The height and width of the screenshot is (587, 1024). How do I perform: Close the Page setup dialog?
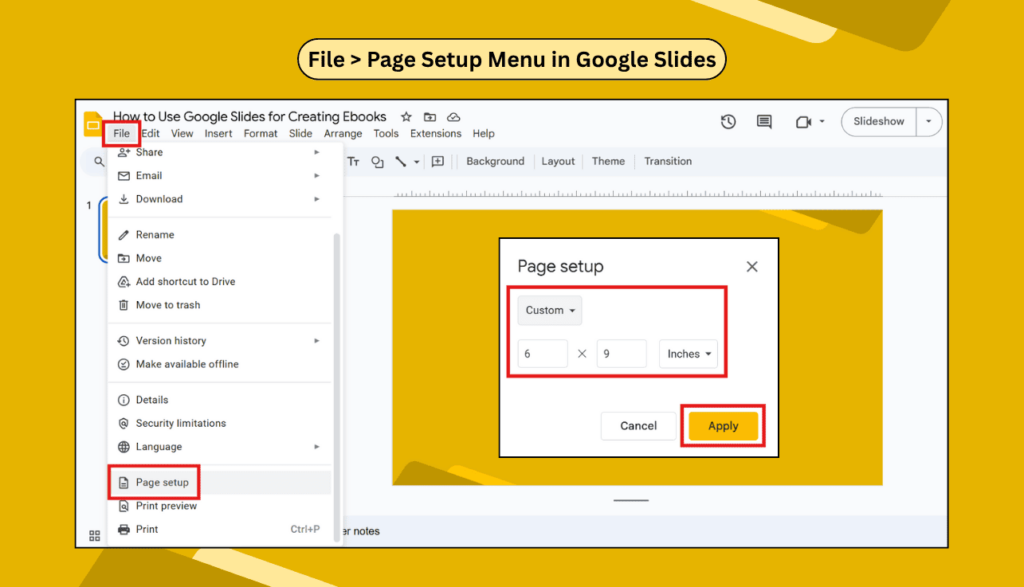[752, 267]
